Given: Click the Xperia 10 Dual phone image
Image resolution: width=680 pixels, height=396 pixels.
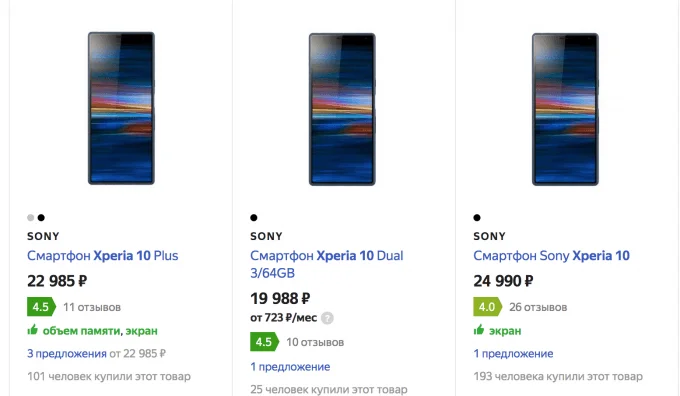Looking at the screenshot, I should 342,109.
